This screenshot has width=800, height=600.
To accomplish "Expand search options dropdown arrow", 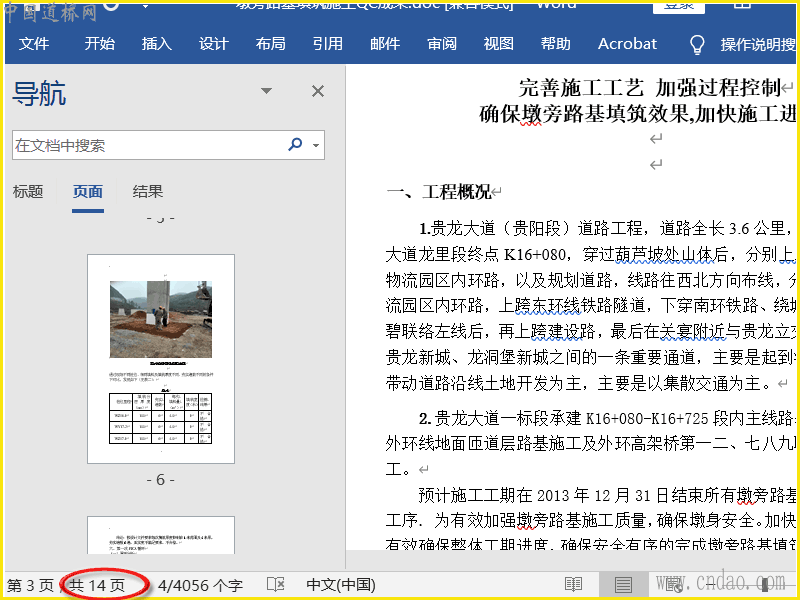I will pos(317,146).
